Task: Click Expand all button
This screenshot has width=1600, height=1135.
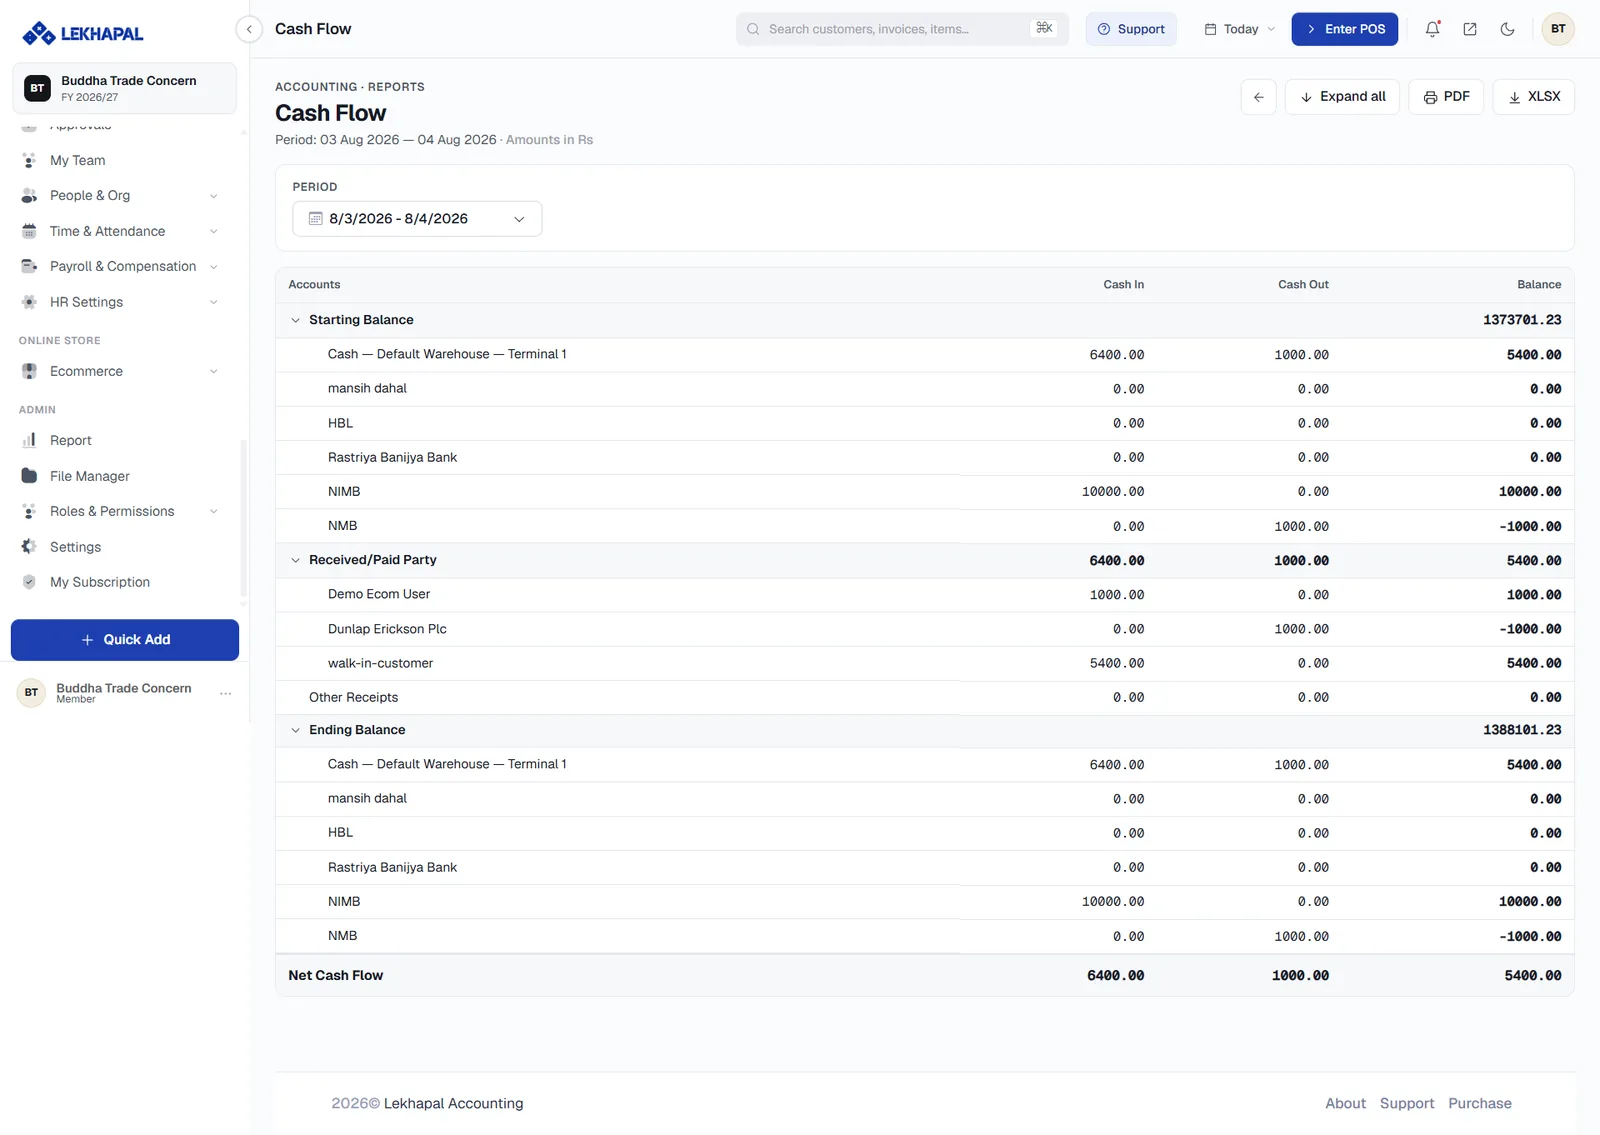Action: (x=1342, y=97)
